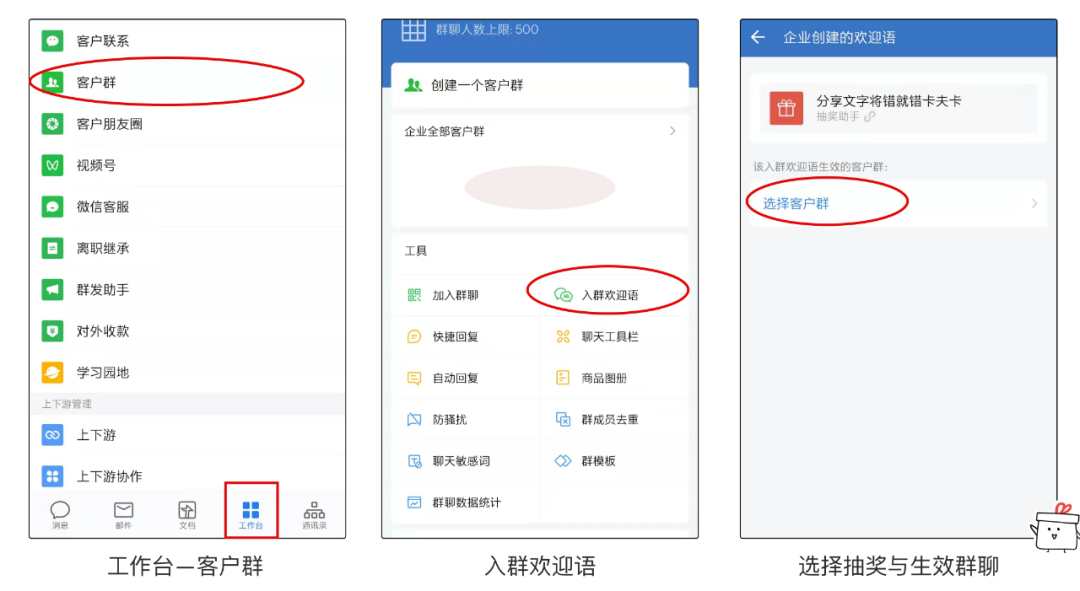Screen dimensions: 1080x591
Task: Click the 选择客户群 link
Action: pos(796,204)
